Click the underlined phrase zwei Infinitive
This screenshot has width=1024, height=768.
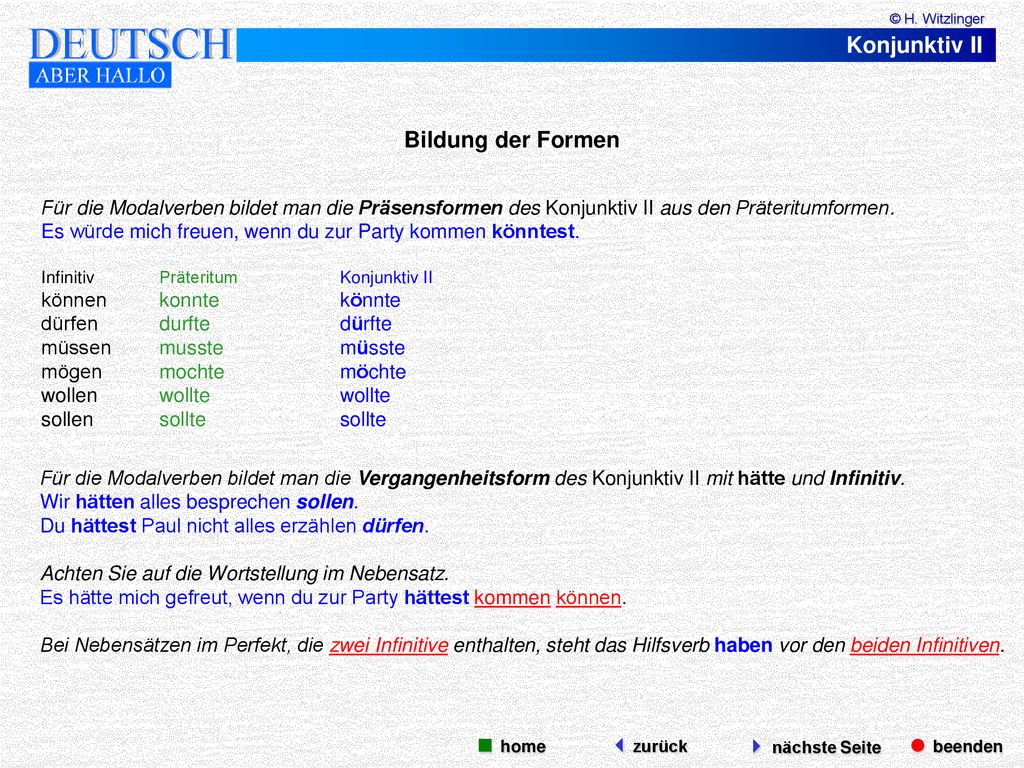tap(389, 645)
